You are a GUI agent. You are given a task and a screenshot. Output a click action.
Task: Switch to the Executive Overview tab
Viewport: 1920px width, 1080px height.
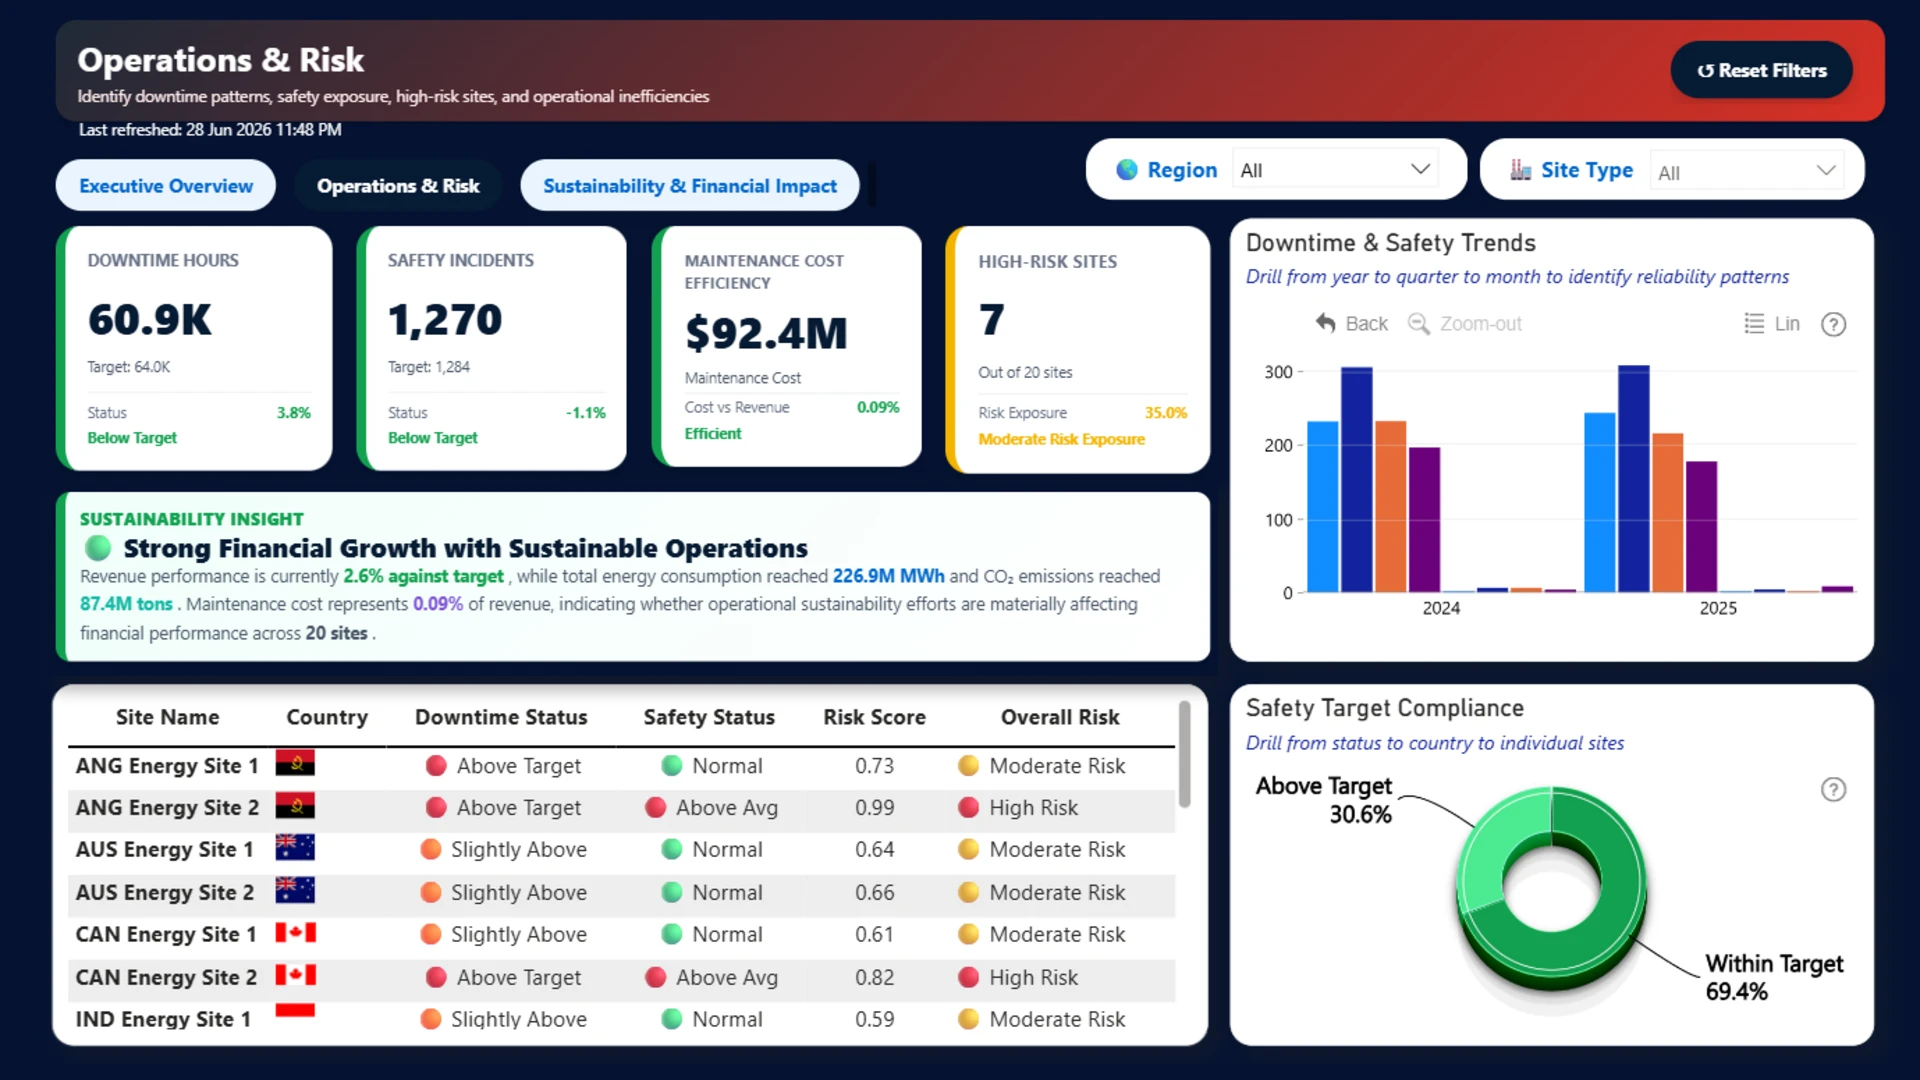click(x=166, y=185)
